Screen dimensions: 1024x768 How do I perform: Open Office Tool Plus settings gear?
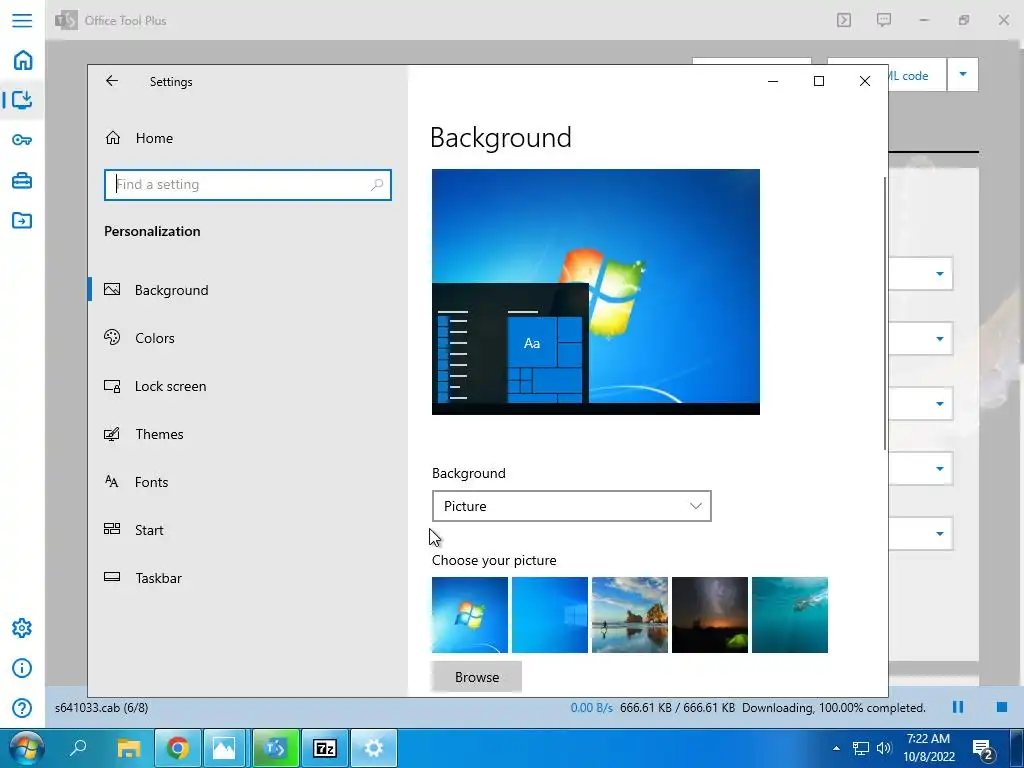(x=22, y=628)
